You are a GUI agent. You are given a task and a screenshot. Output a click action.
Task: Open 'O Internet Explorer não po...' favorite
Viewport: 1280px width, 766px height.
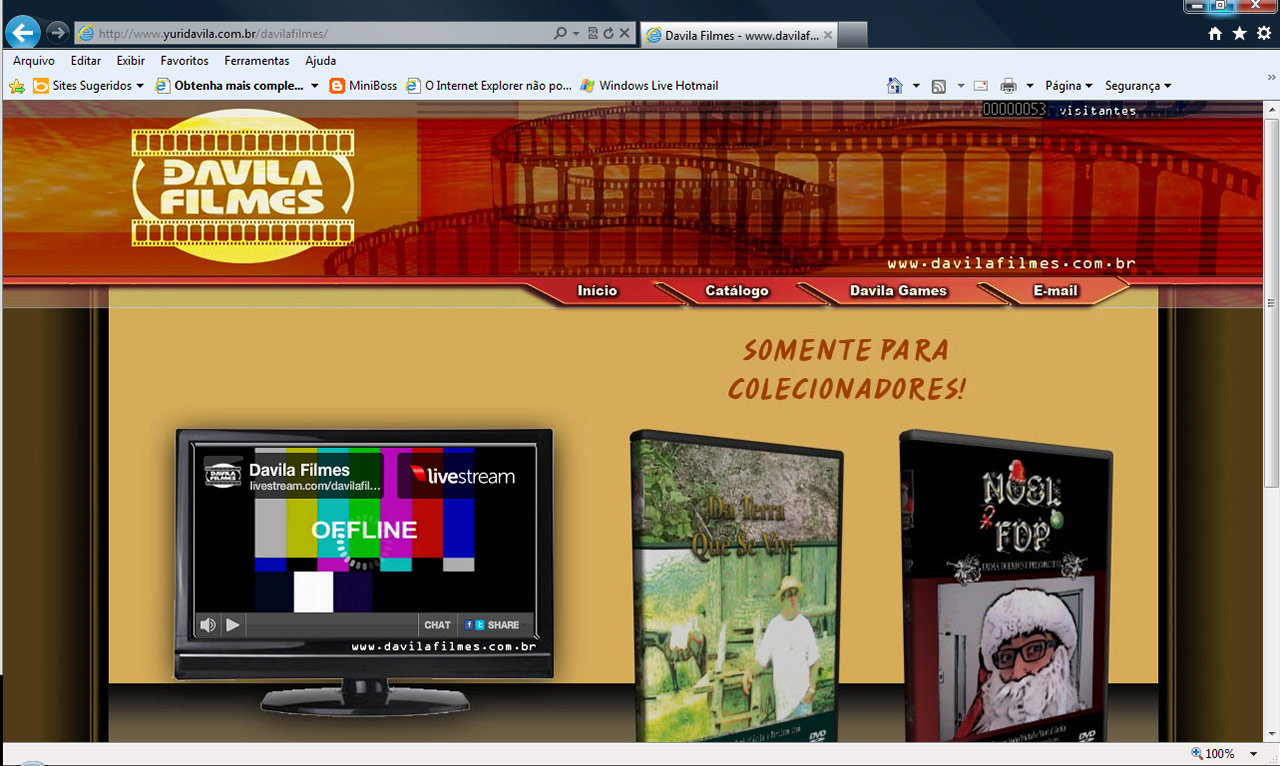tap(489, 86)
